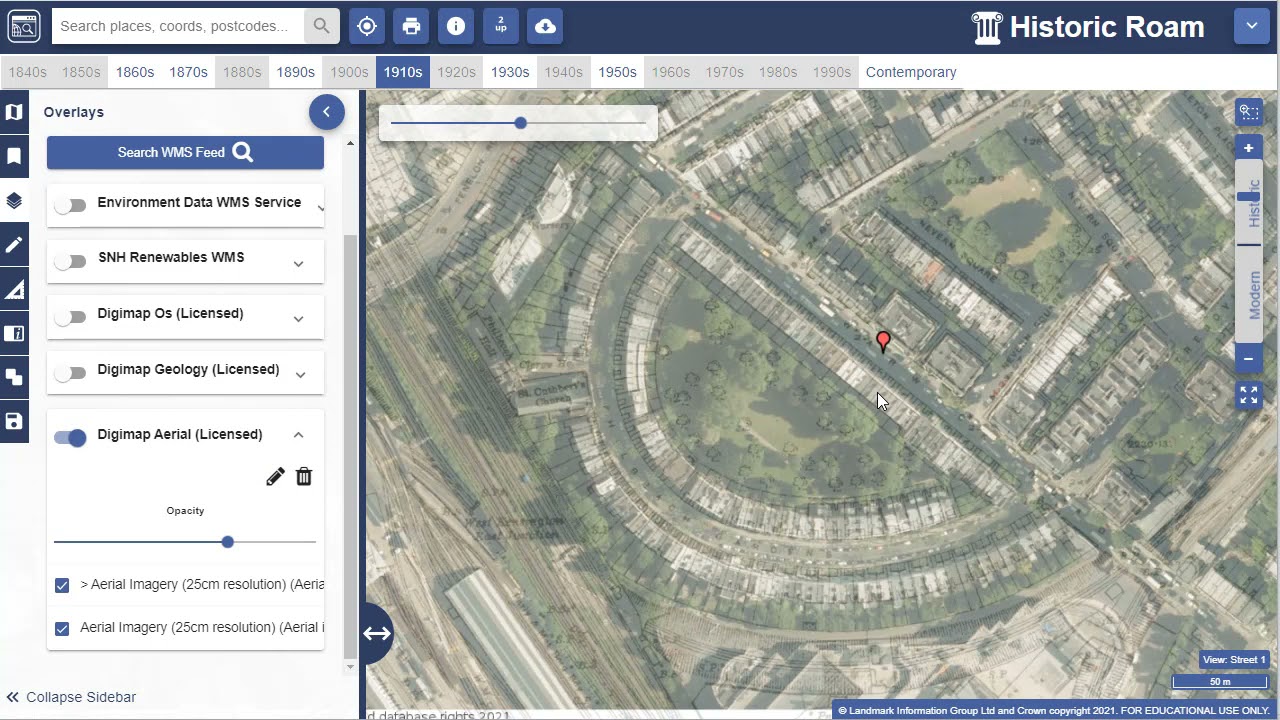Image resolution: width=1280 pixels, height=720 pixels.
Task: Open the map information sidebar icon
Action: [14, 334]
